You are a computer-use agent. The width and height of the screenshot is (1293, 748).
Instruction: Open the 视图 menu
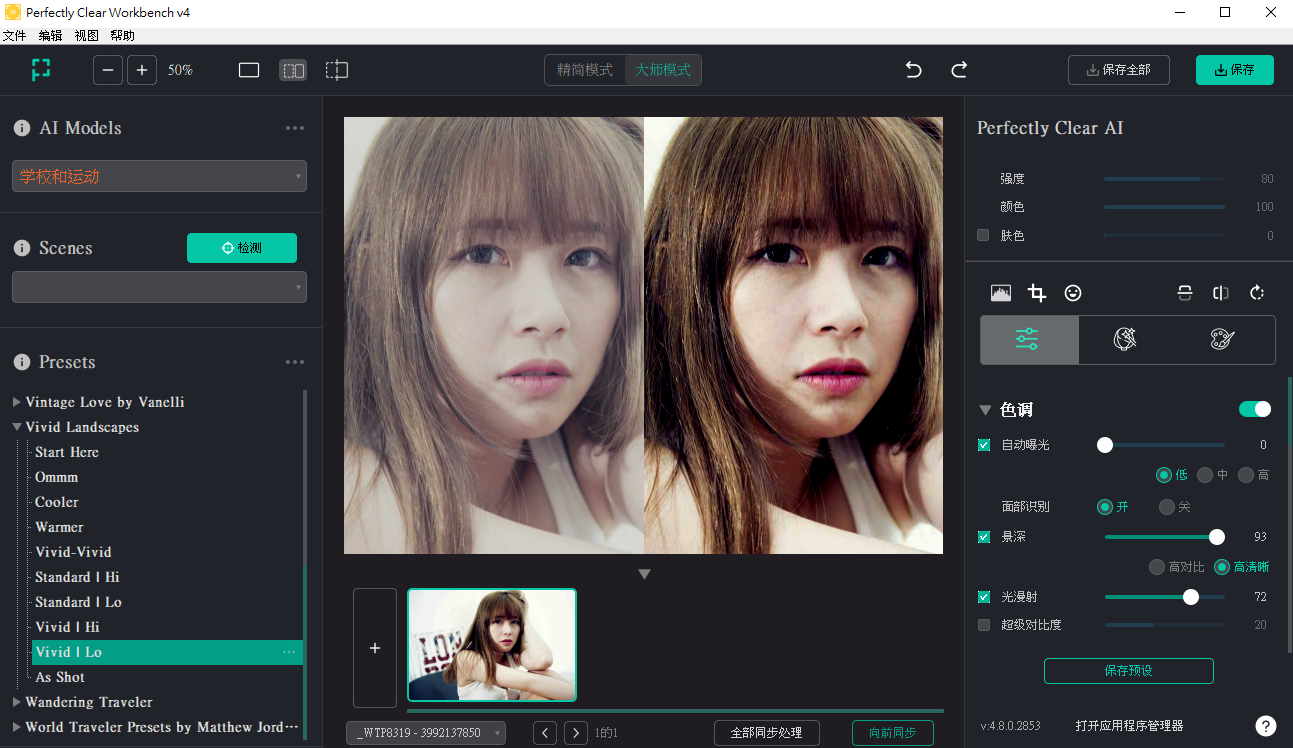pyautogui.click(x=87, y=35)
